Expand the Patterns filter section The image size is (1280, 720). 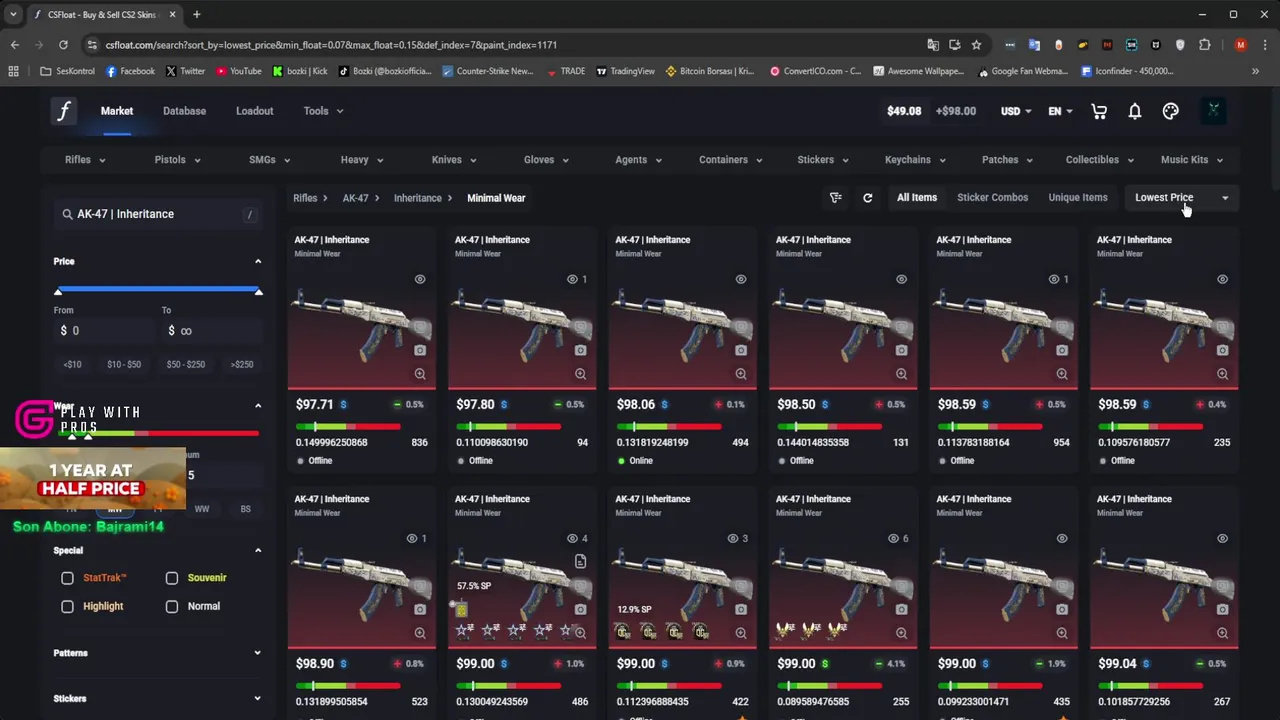click(257, 653)
